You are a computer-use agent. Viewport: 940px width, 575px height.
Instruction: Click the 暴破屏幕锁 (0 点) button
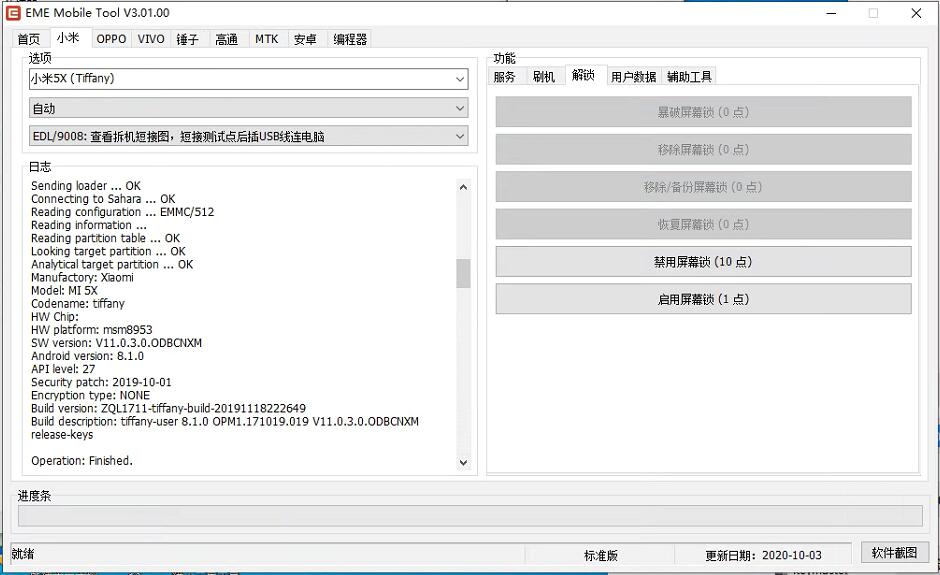(x=703, y=112)
